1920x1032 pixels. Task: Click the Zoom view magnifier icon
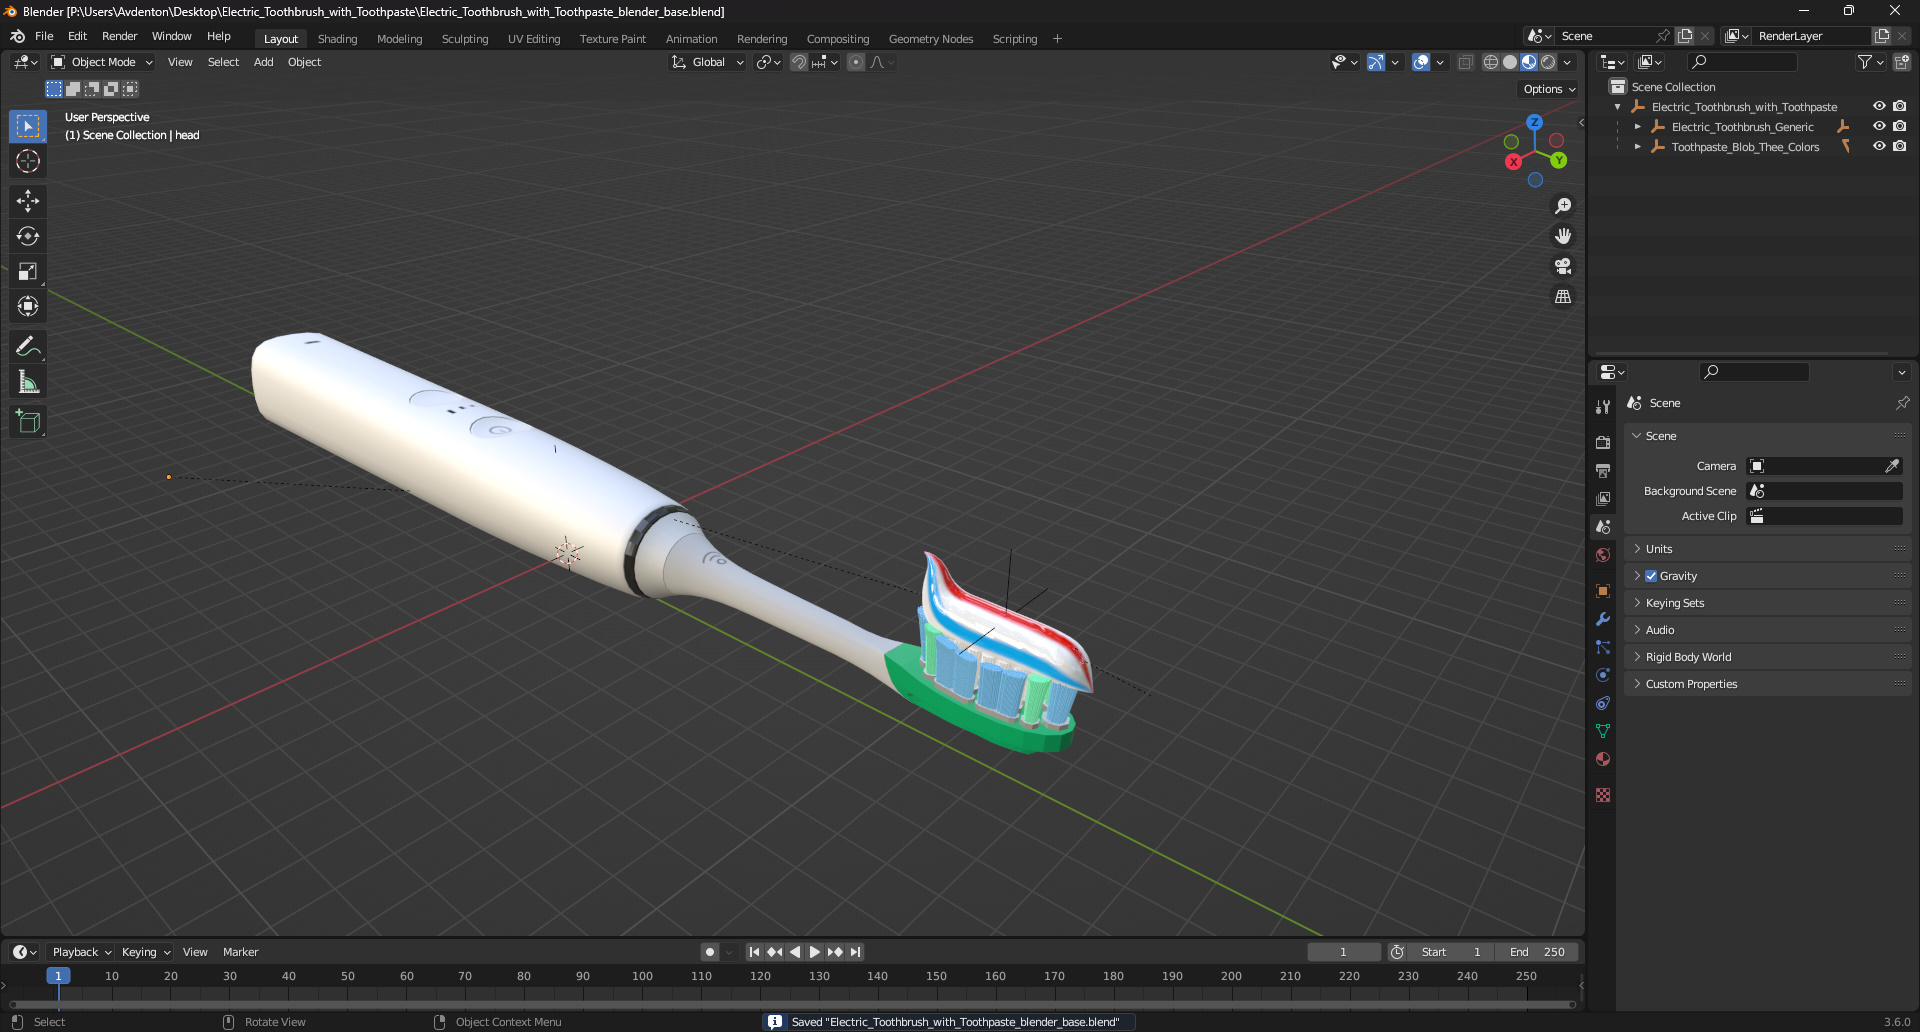[1563, 206]
